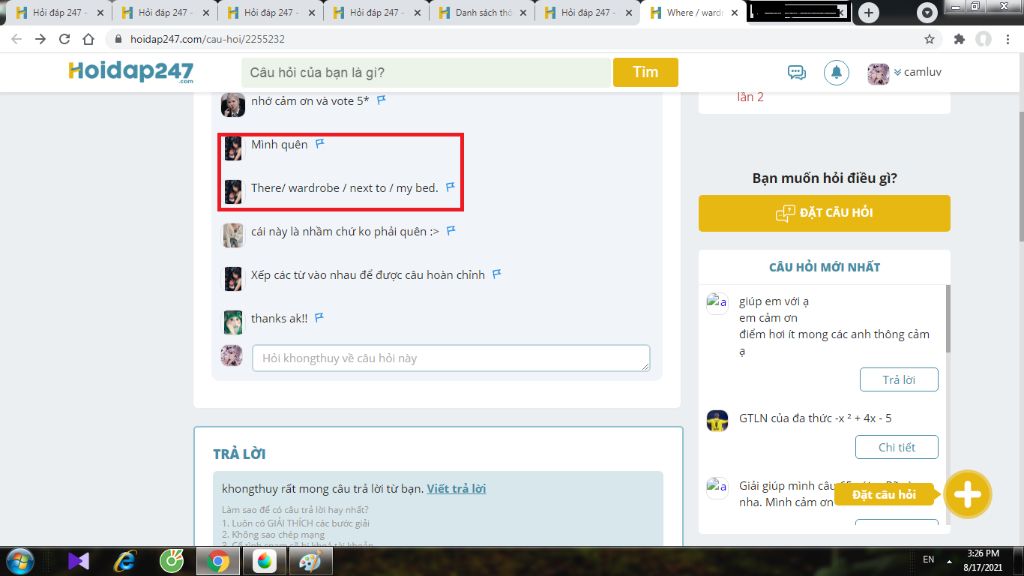
Task: Focus the 'Hỏi khongthuy về câu hỏi này' field
Action: pos(451,358)
